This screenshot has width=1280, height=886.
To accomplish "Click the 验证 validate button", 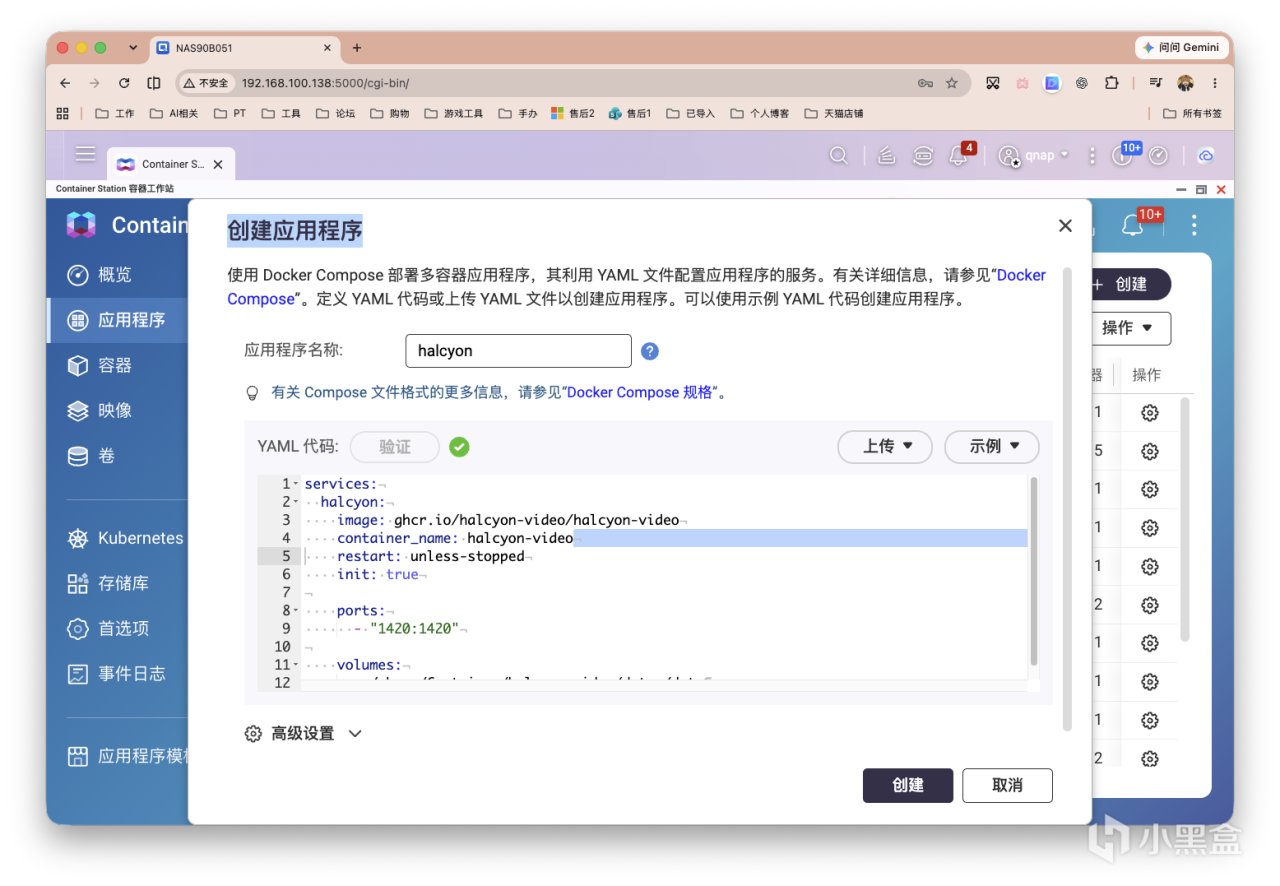I will tap(395, 447).
